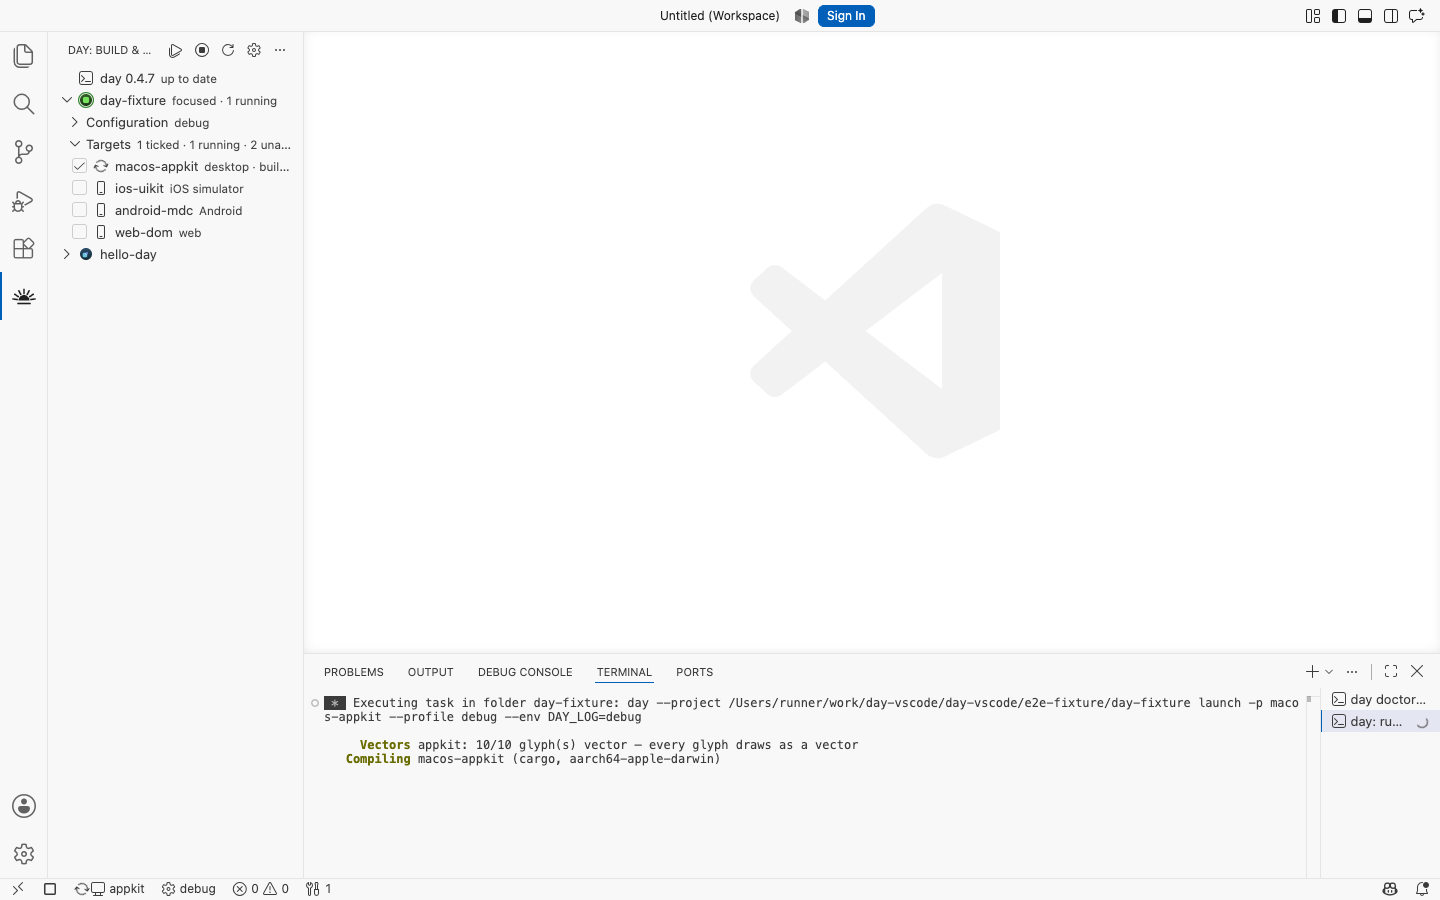
Task: Open notifications bell in status bar
Action: [x=1422, y=889]
